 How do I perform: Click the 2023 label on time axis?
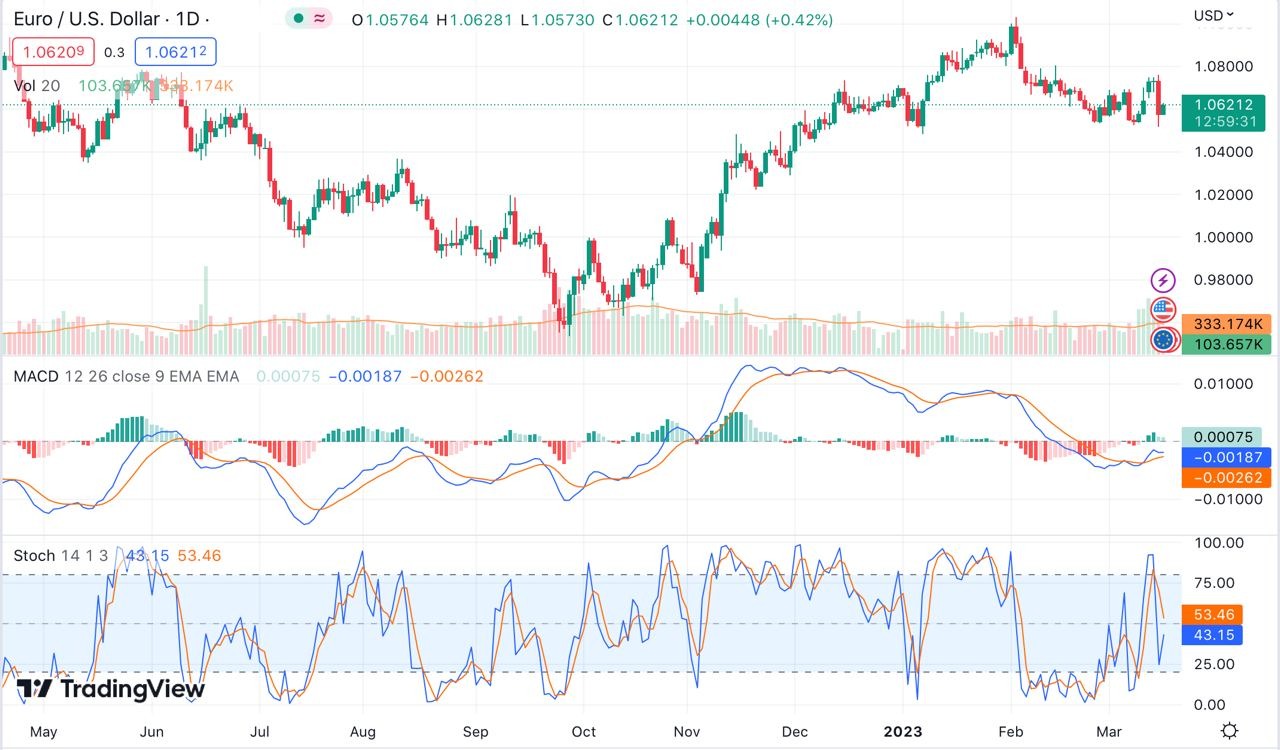click(x=903, y=732)
